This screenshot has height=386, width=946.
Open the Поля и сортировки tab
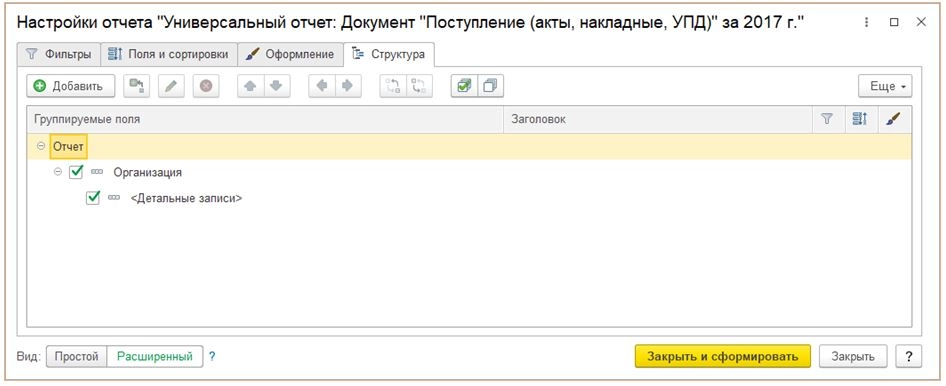168,54
